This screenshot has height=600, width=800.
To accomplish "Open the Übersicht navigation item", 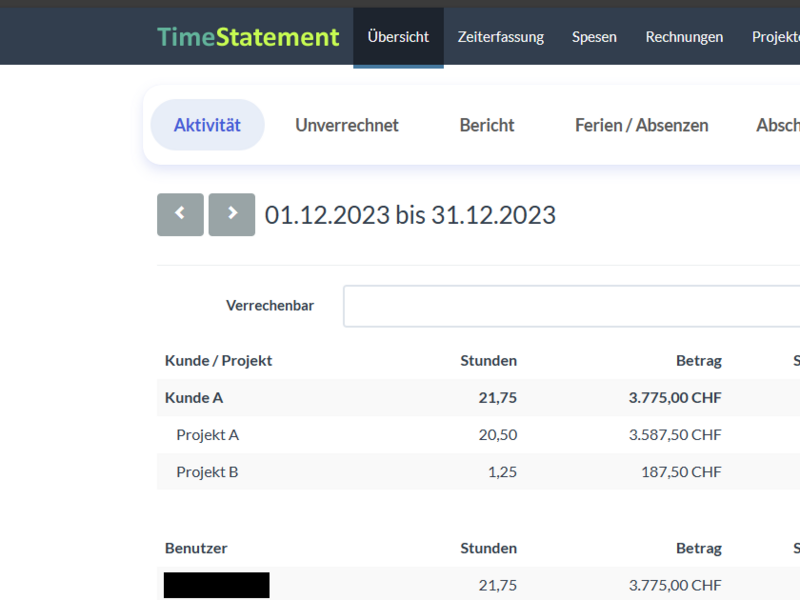I will click(x=398, y=37).
